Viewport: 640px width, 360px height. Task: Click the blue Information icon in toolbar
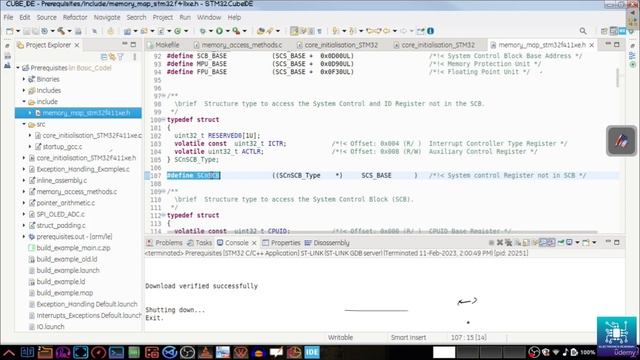[x=430, y=31]
